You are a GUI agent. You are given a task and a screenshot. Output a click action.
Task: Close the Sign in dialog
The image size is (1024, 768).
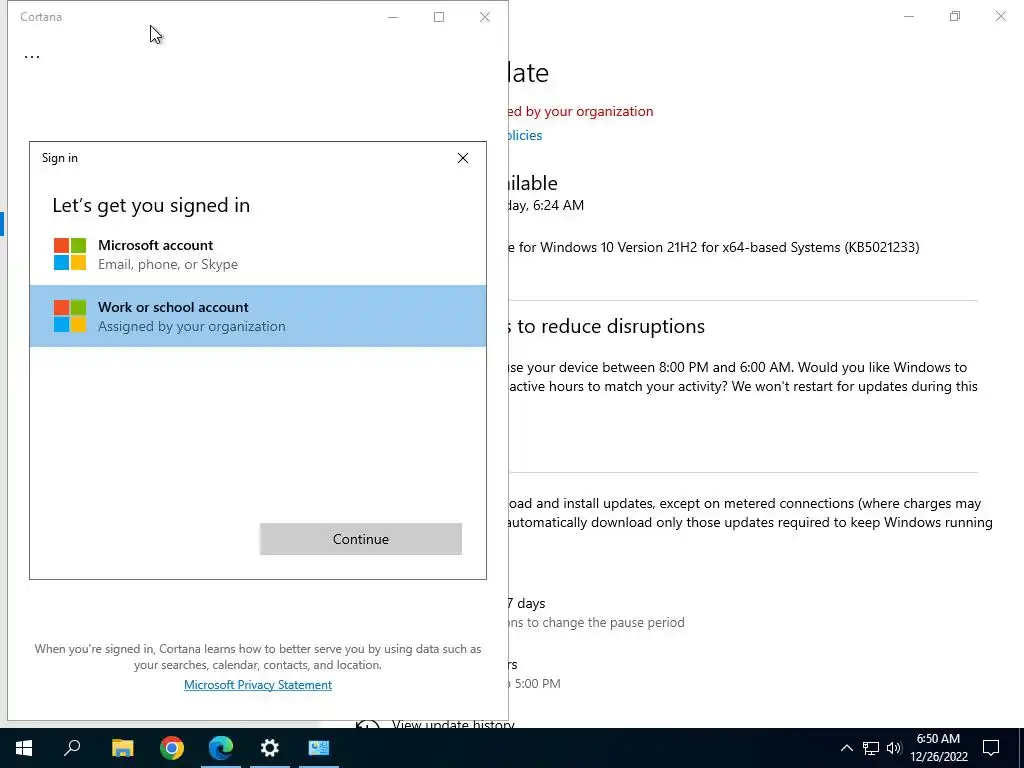[x=463, y=158]
